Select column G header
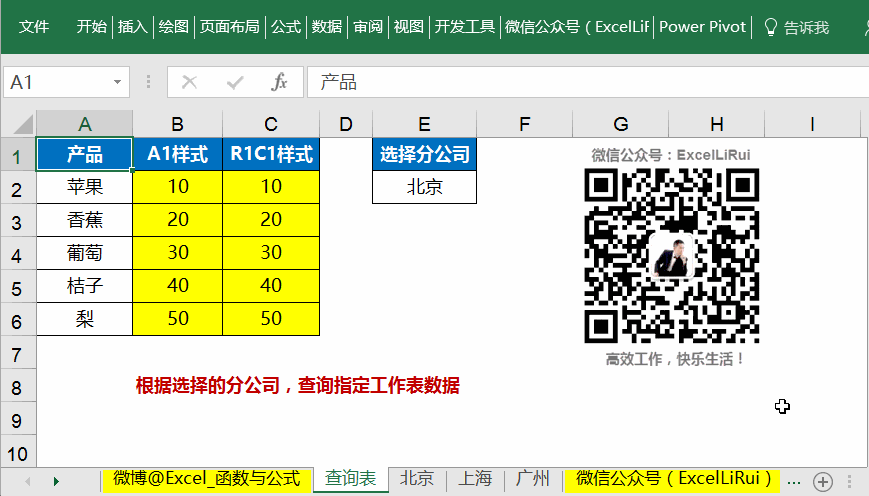Viewport: 869px width, 496px height. click(621, 124)
